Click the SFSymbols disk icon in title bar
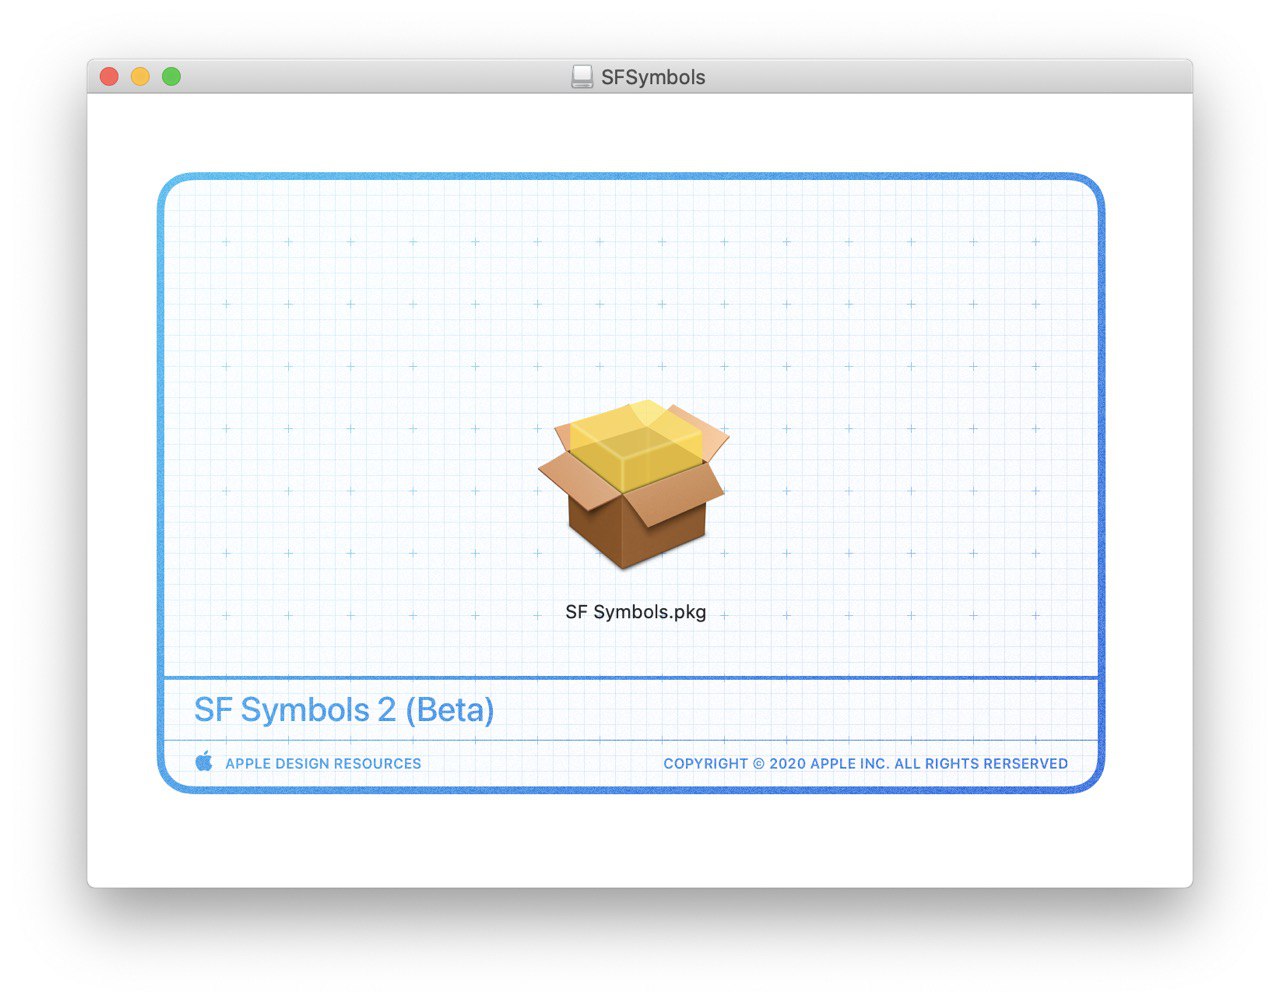 pyautogui.click(x=582, y=77)
